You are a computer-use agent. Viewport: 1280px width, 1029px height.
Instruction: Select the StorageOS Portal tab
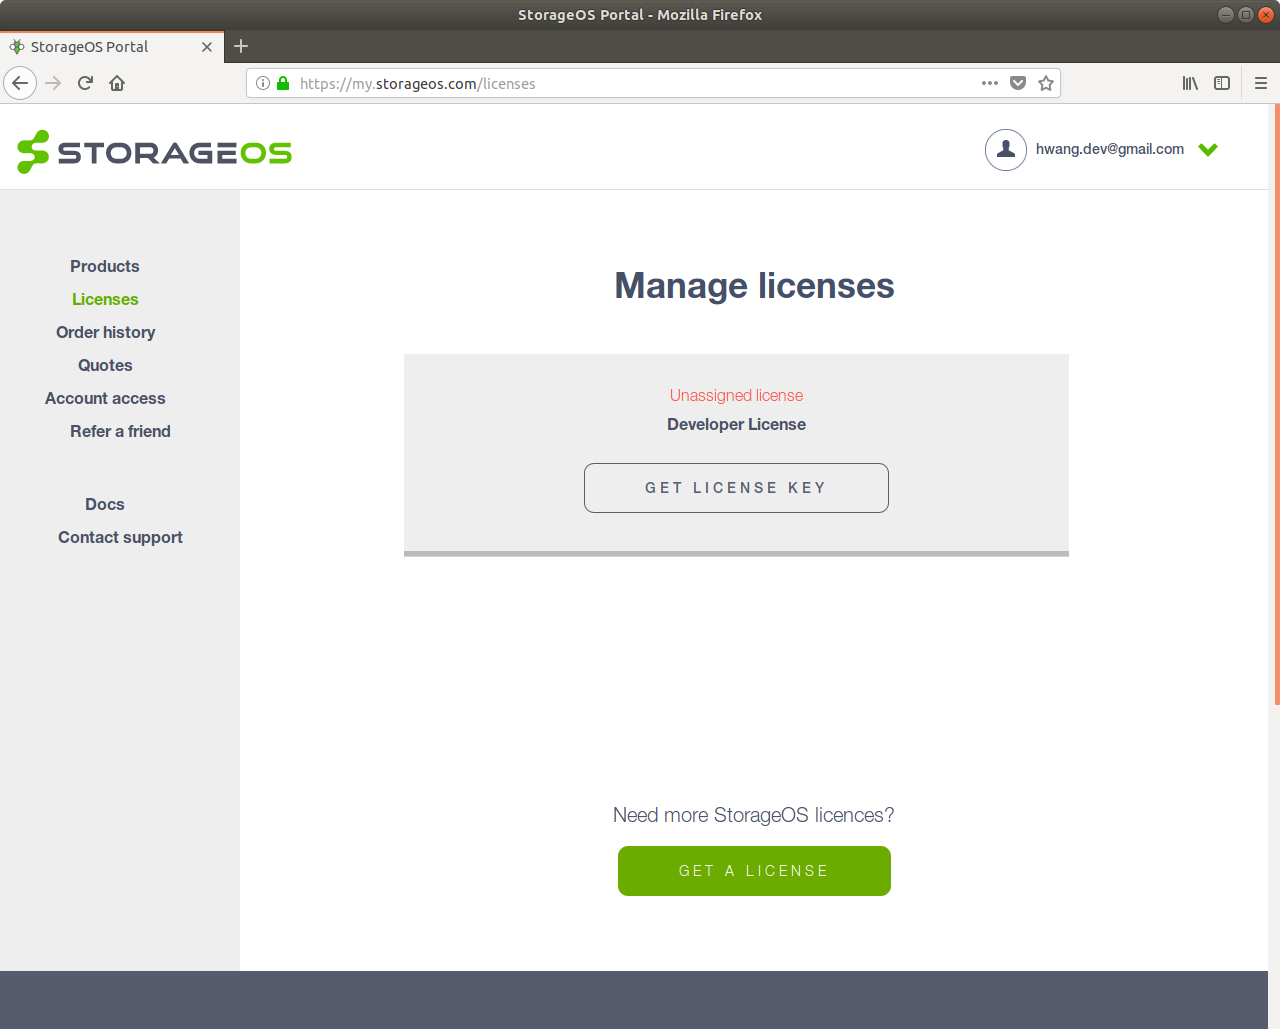(x=110, y=47)
